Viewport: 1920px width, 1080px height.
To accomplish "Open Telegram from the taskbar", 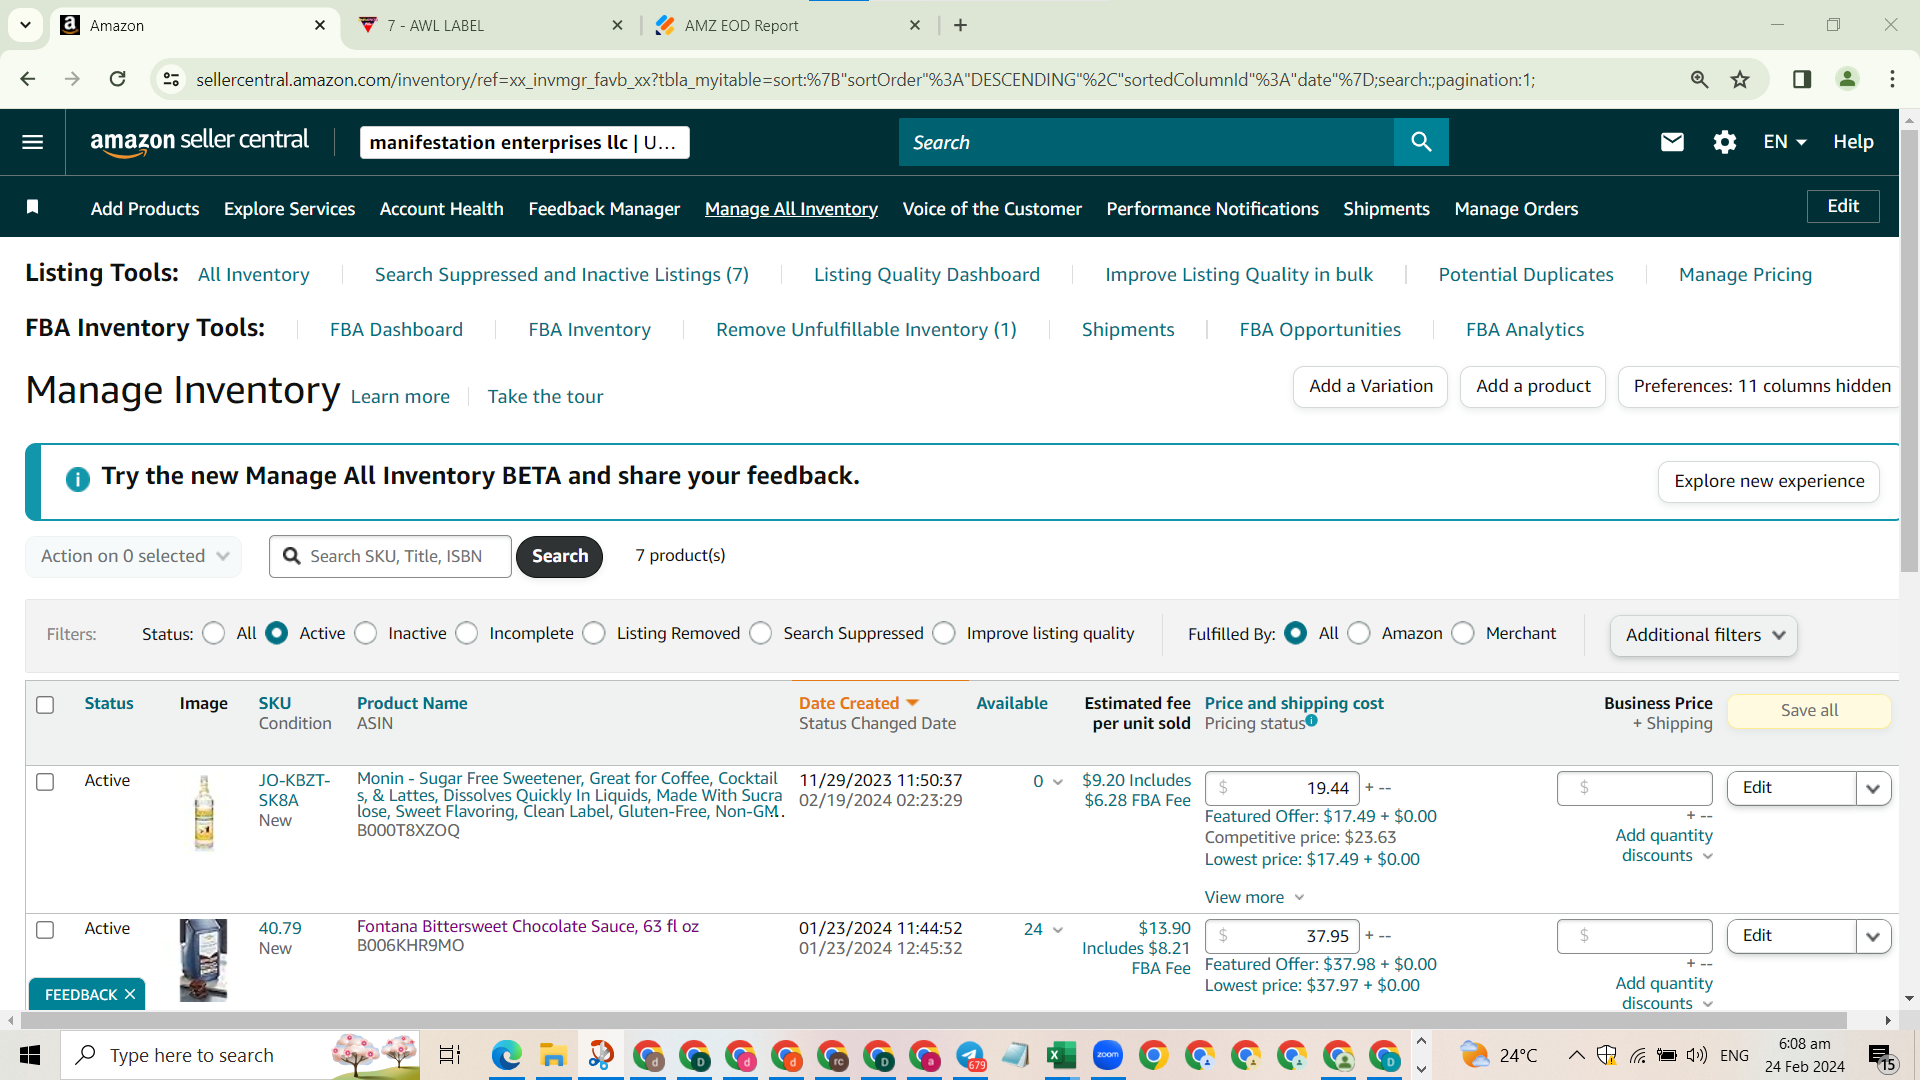I will click(x=969, y=1055).
